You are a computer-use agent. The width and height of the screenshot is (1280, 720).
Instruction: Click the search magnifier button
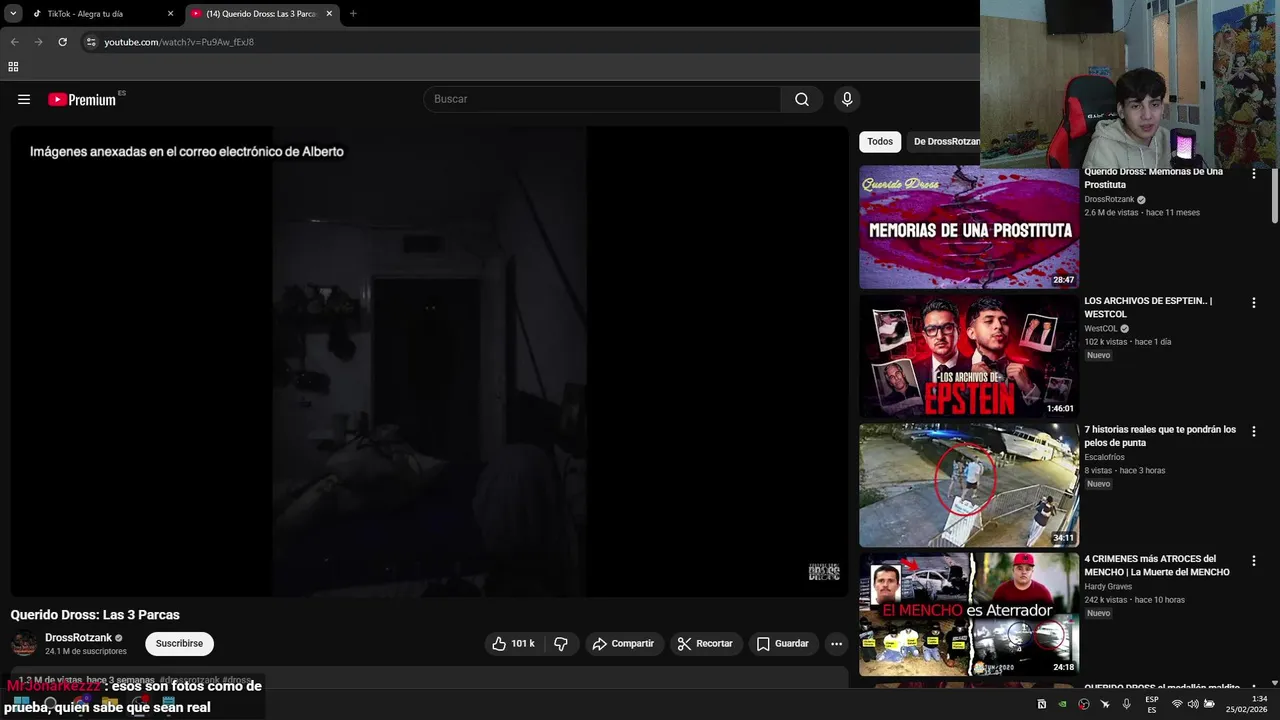pos(802,99)
